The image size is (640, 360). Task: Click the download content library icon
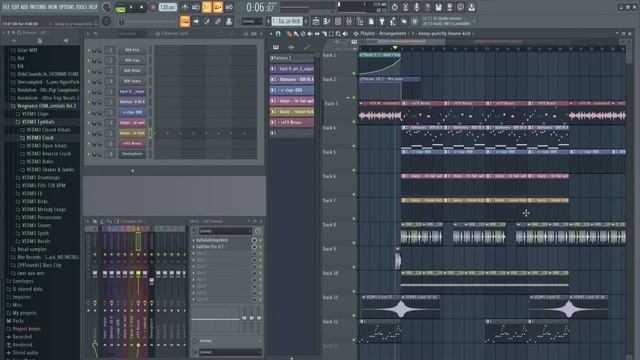pos(471,7)
